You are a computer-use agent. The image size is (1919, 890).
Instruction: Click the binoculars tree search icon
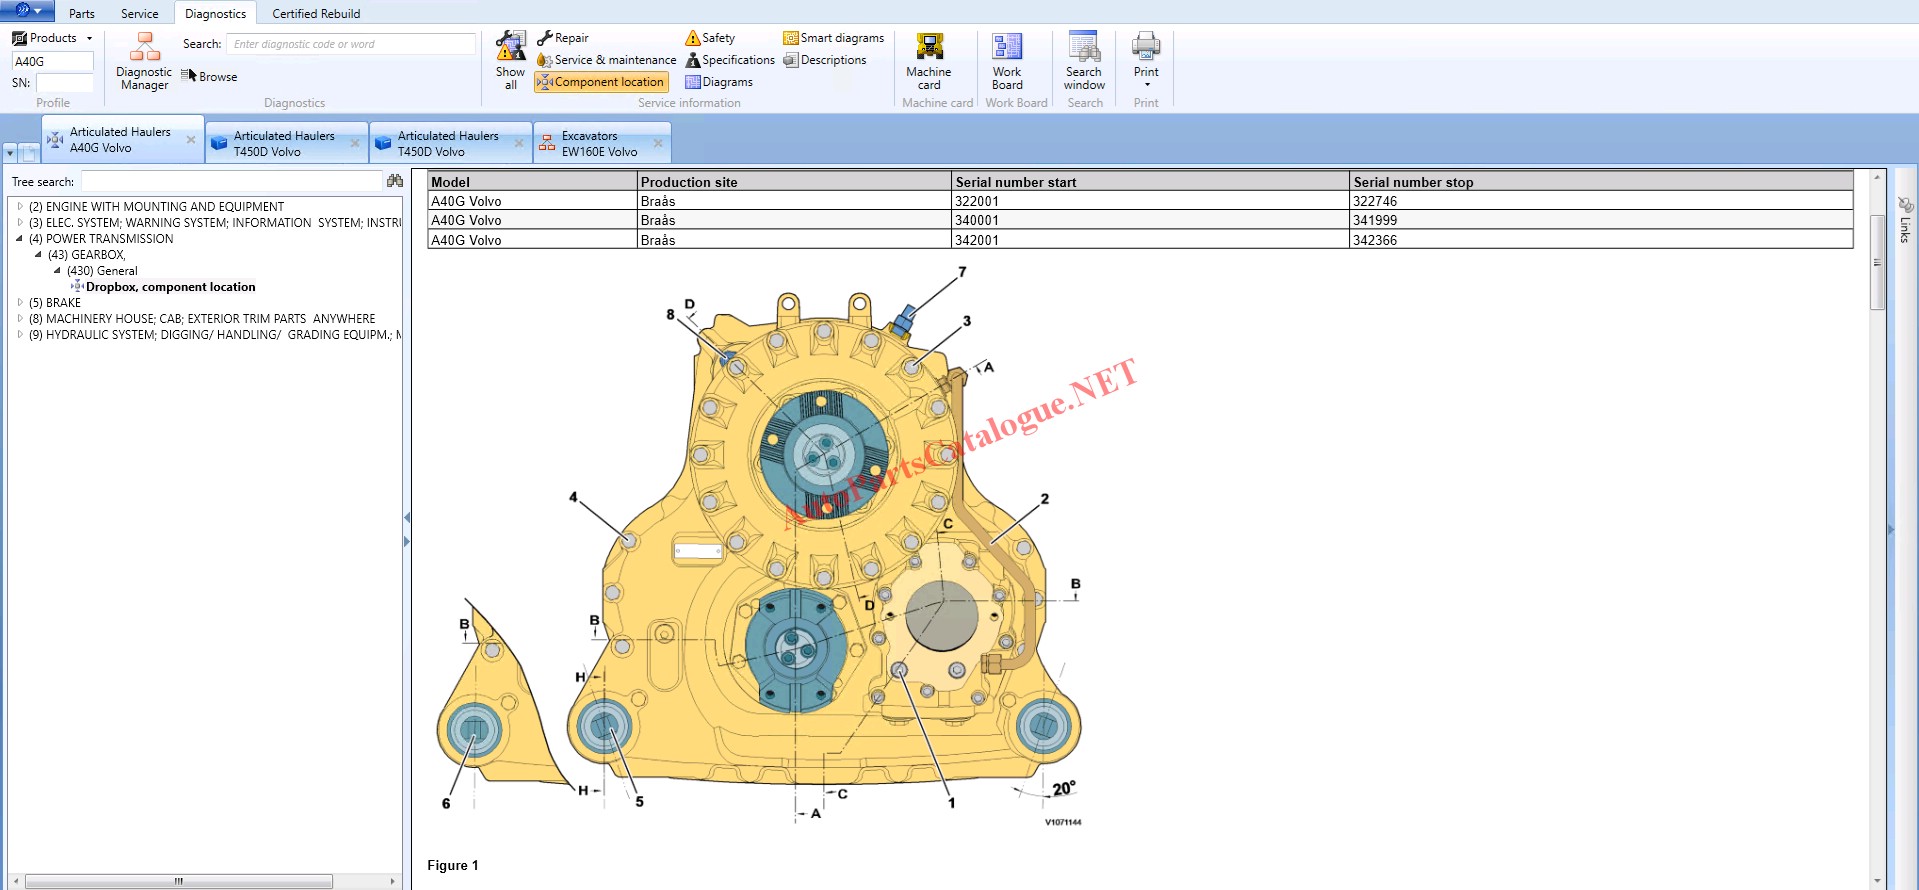pyautogui.click(x=394, y=181)
